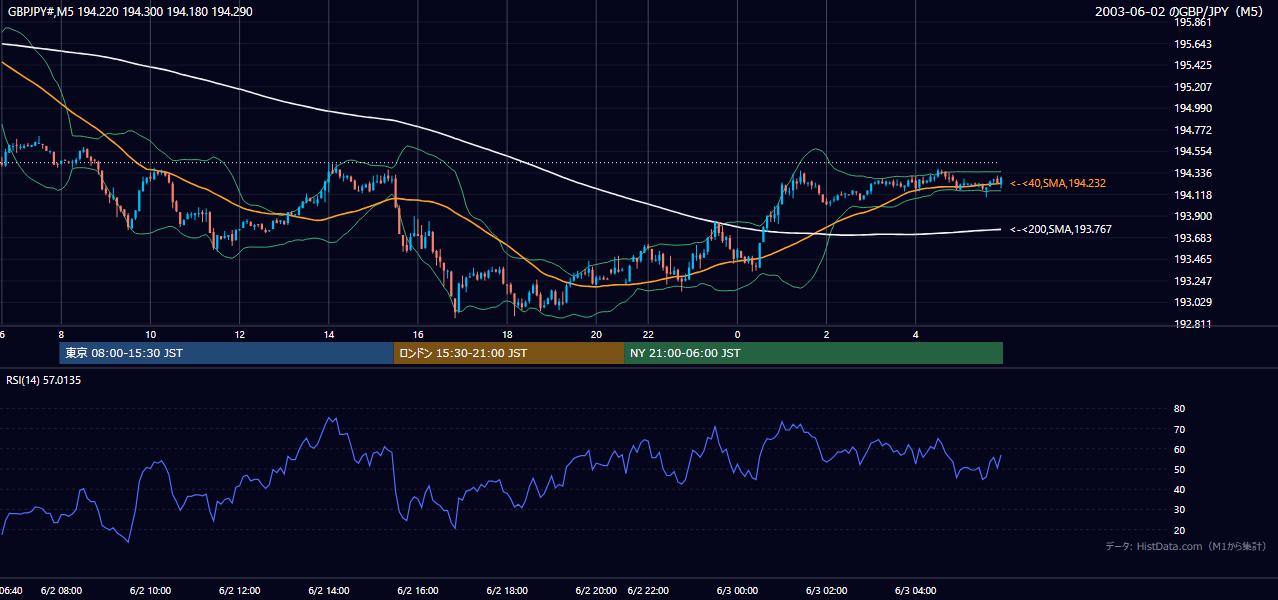Click hour tick 10 on chart axis
Screen dimensions: 1278x600
(150, 335)
